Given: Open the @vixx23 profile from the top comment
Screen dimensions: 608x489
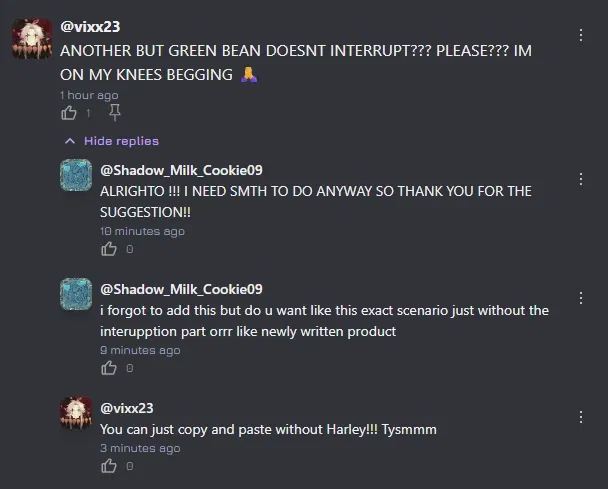Looking at the screenshot, I should [x=90, y=27].
